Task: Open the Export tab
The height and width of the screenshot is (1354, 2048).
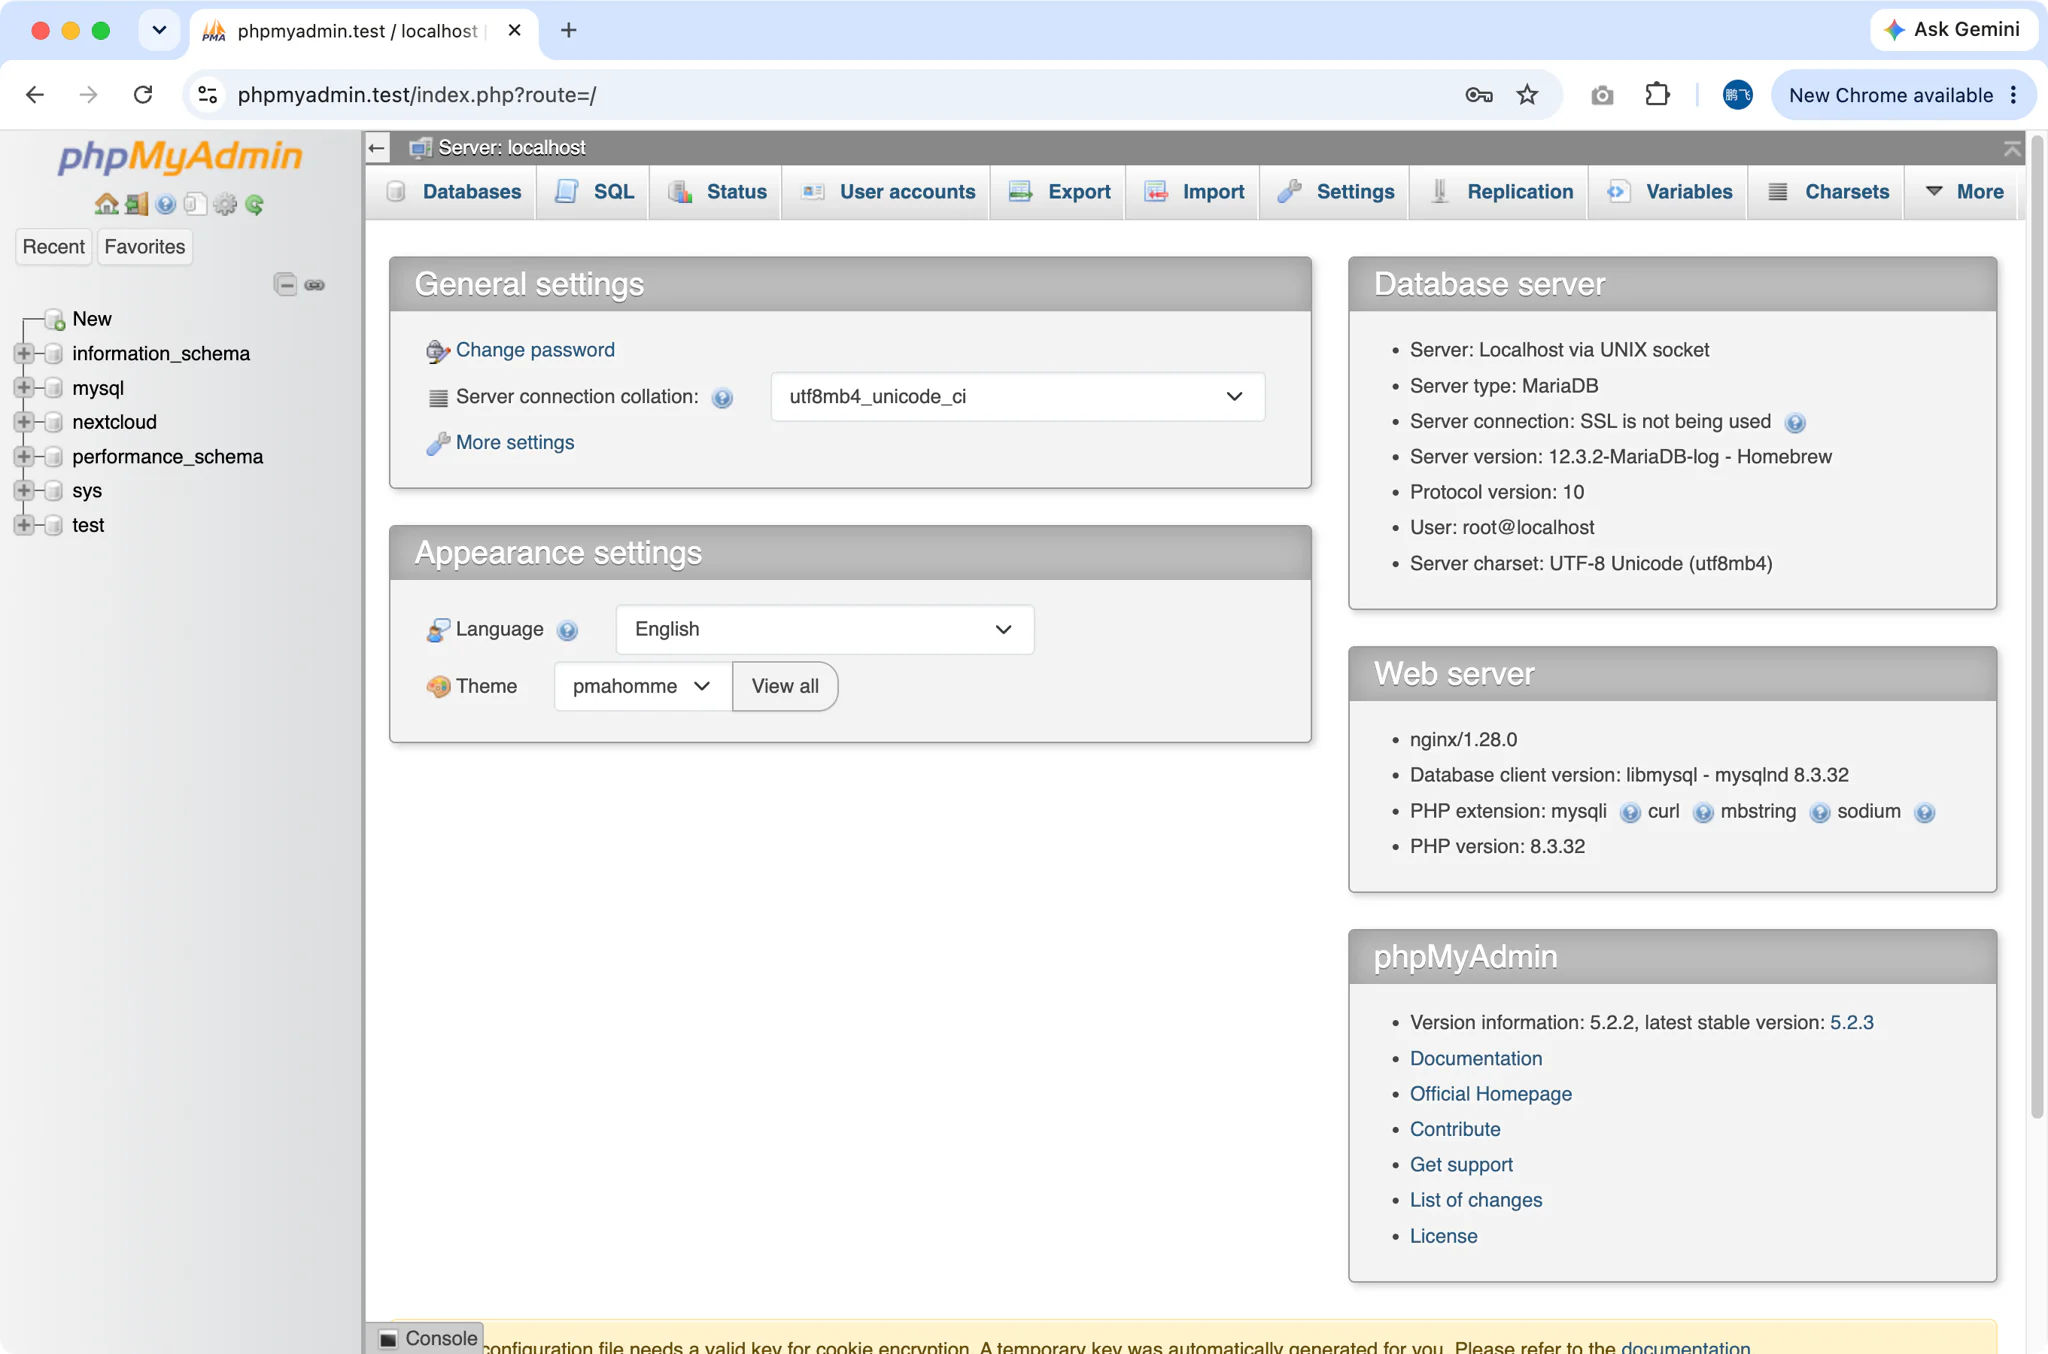Action: 1059,192
